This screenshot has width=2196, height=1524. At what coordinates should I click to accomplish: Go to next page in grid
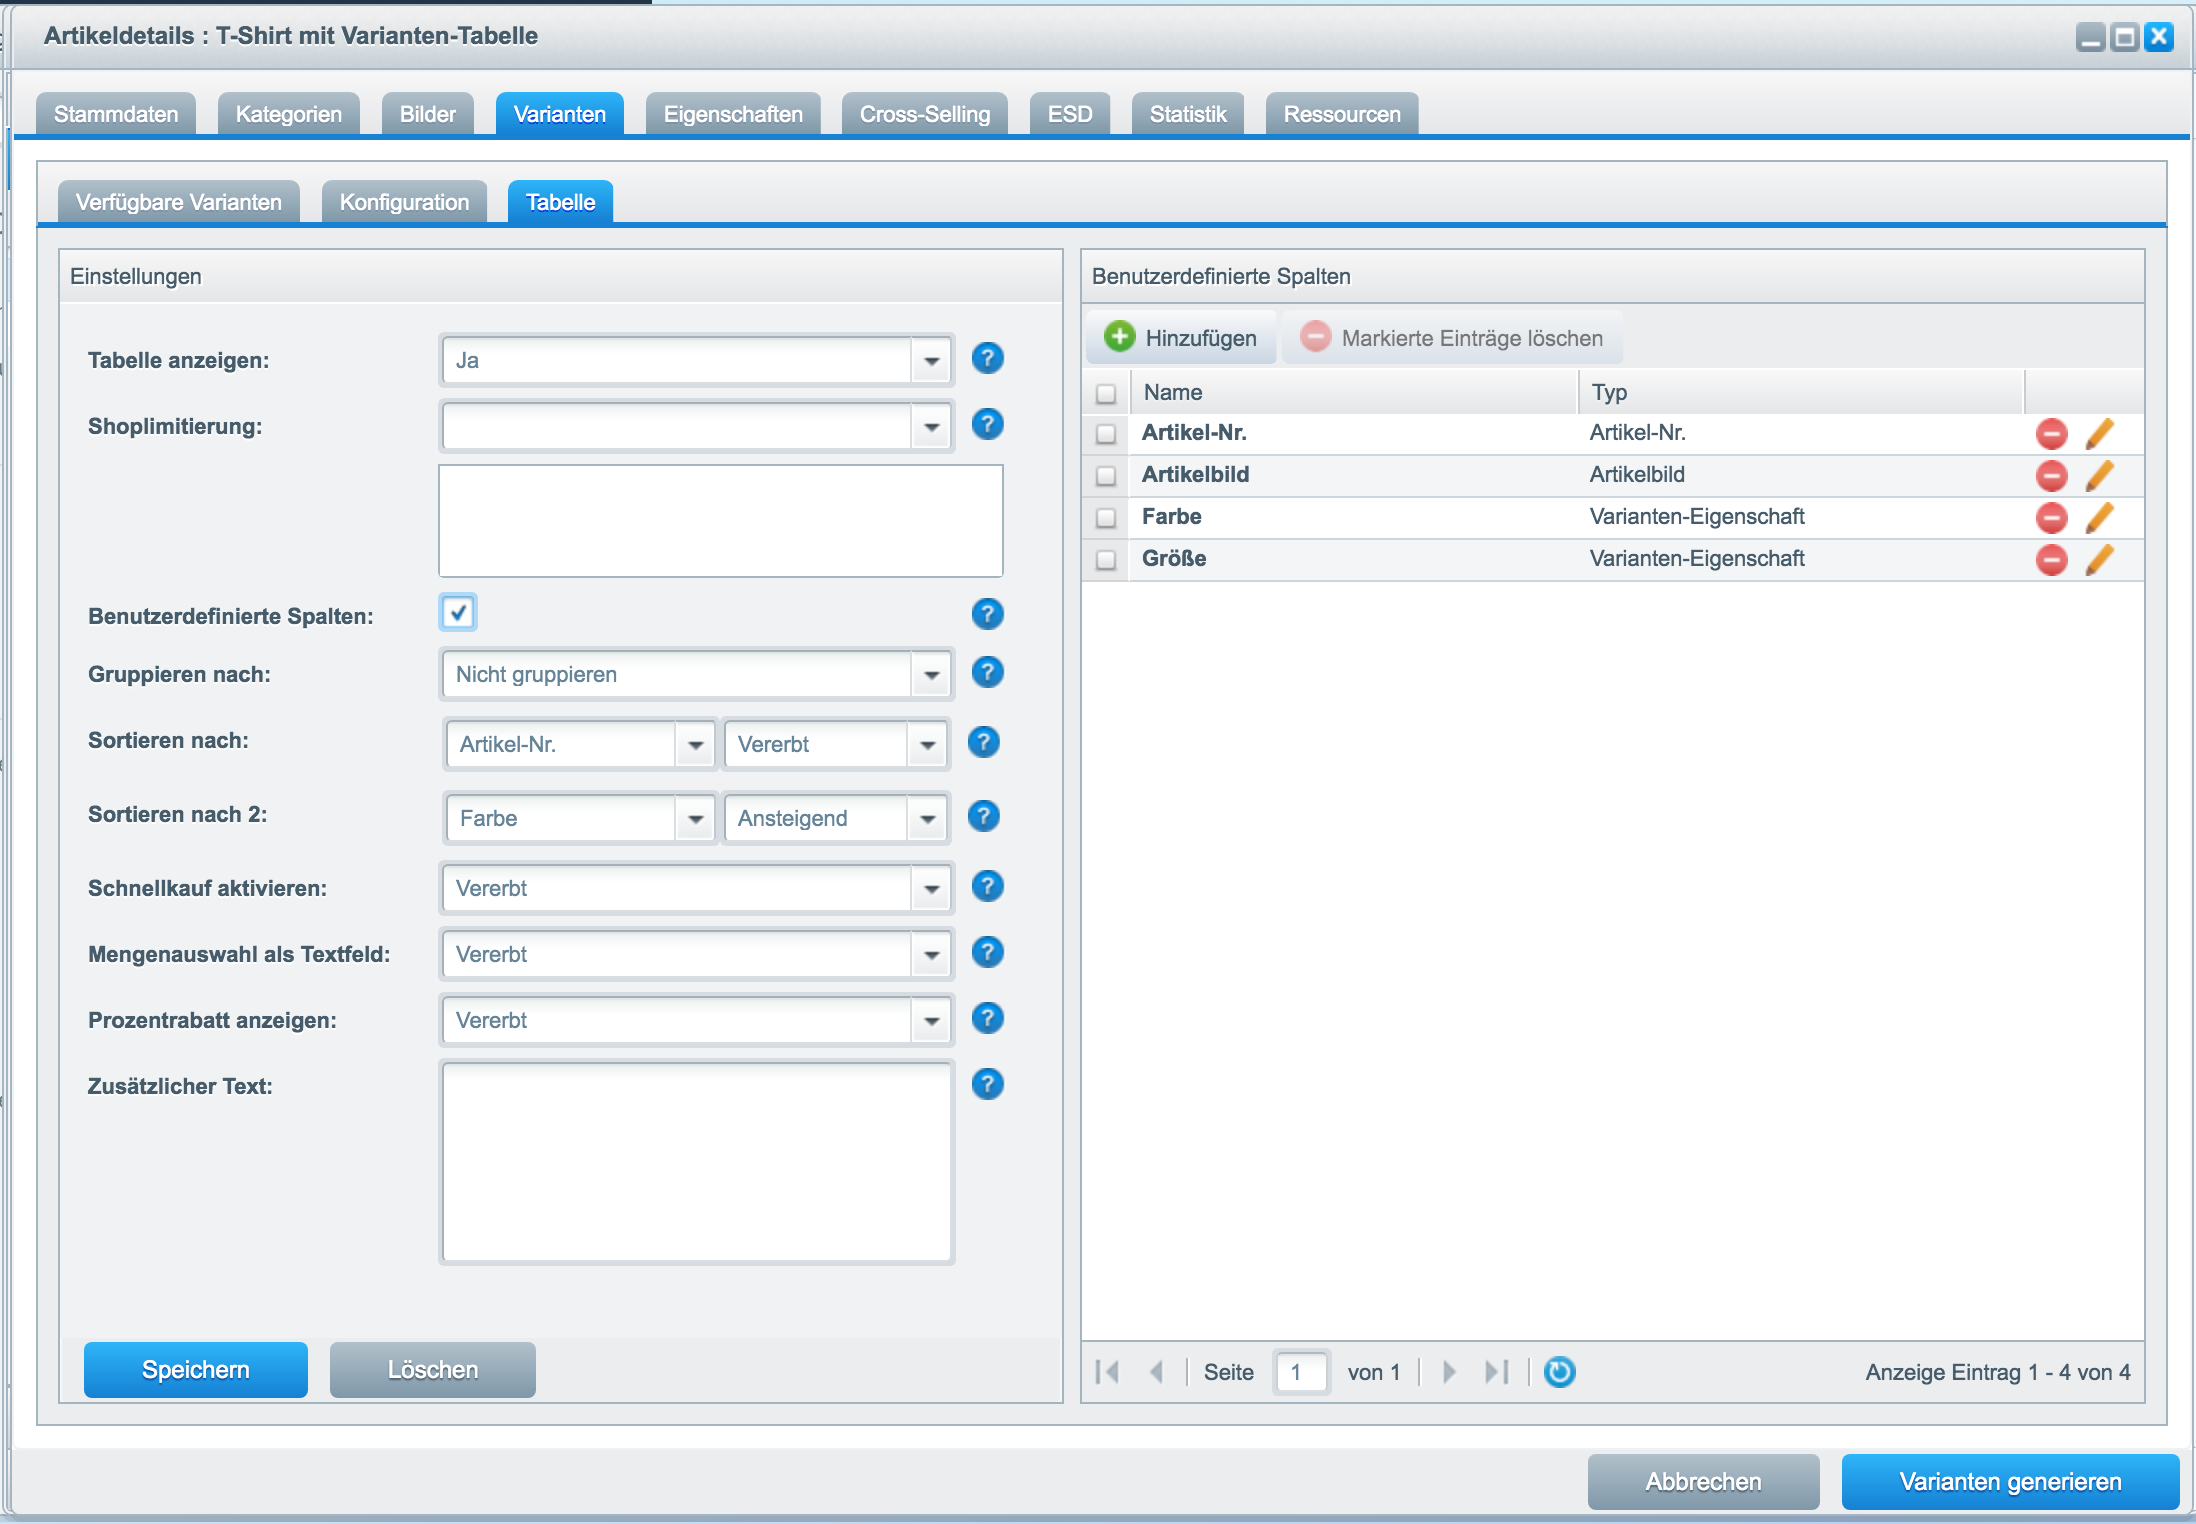click(1449, 1372)
